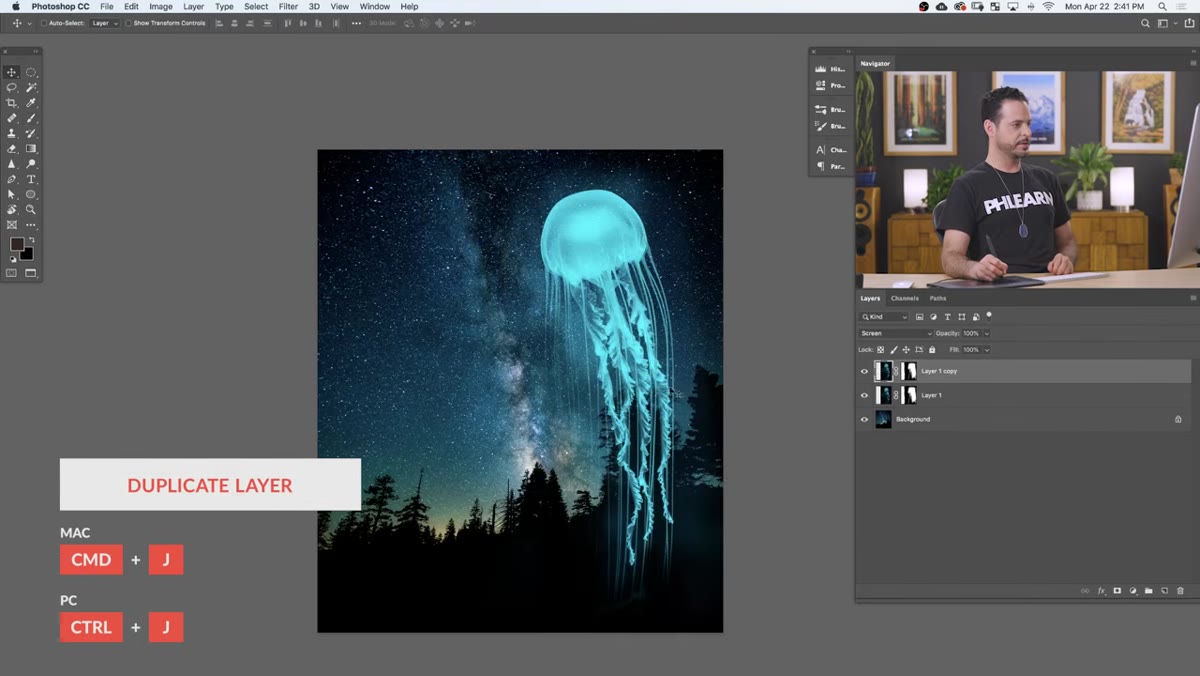Image resolution: width=1200 pixels, height=676 pixels.
Task: Open the Image menu
Action: [161, 6]
